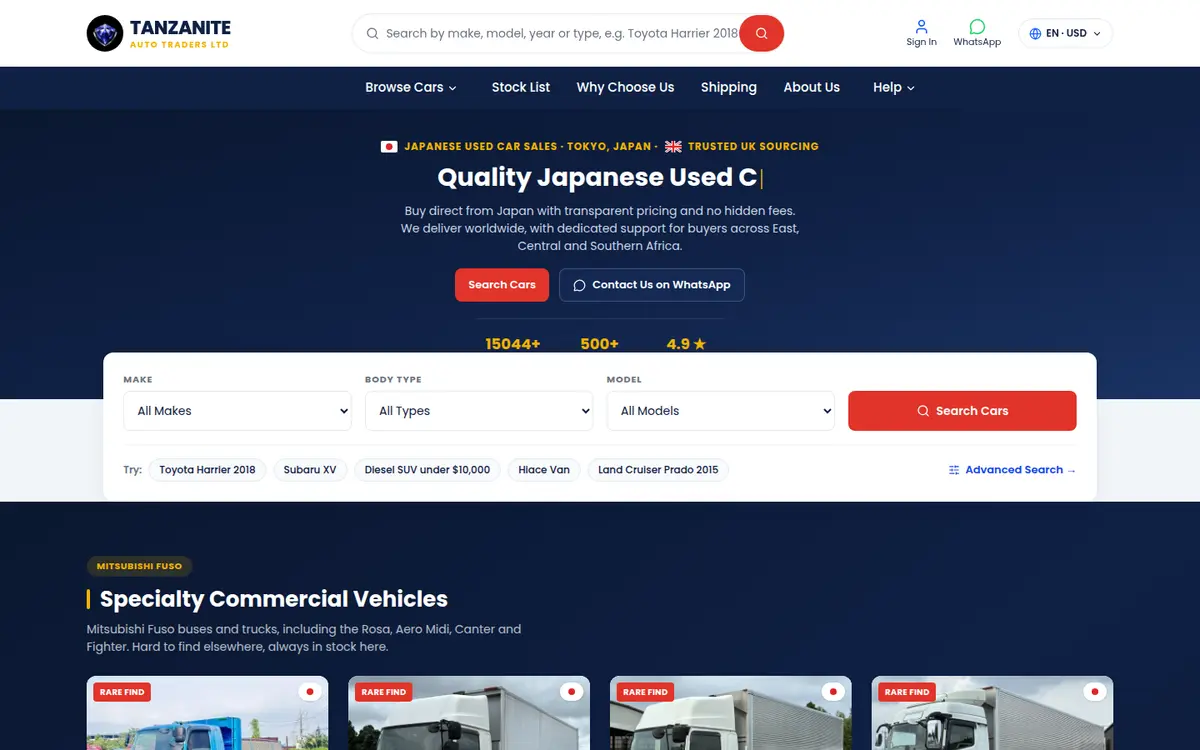Viewport: 1200px width, 750px height.
Task: Expand the Browse Cars menu
Action: [411, 87]
